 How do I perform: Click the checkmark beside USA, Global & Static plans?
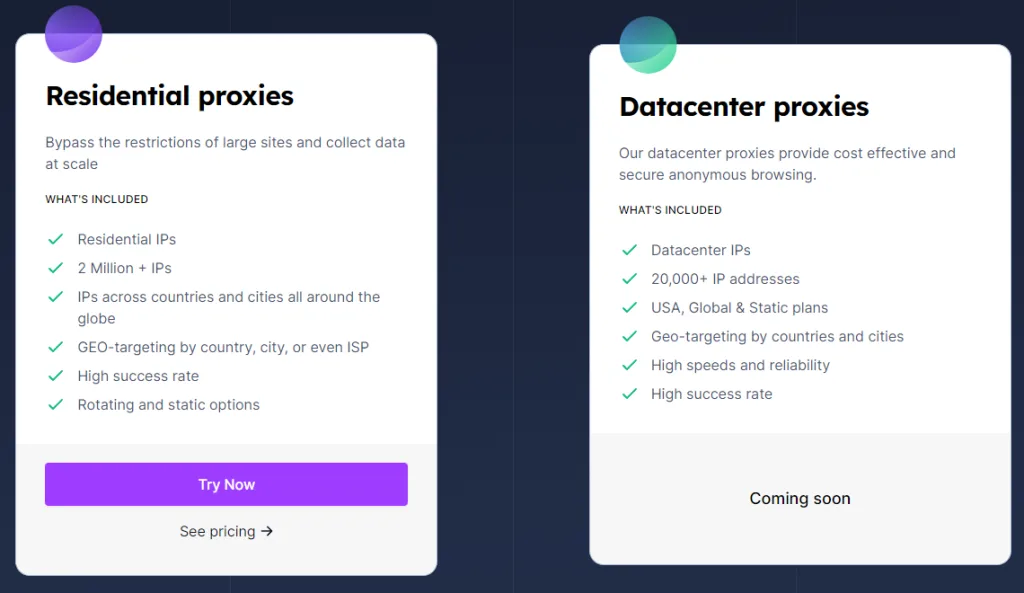click(x=629, y=308)
